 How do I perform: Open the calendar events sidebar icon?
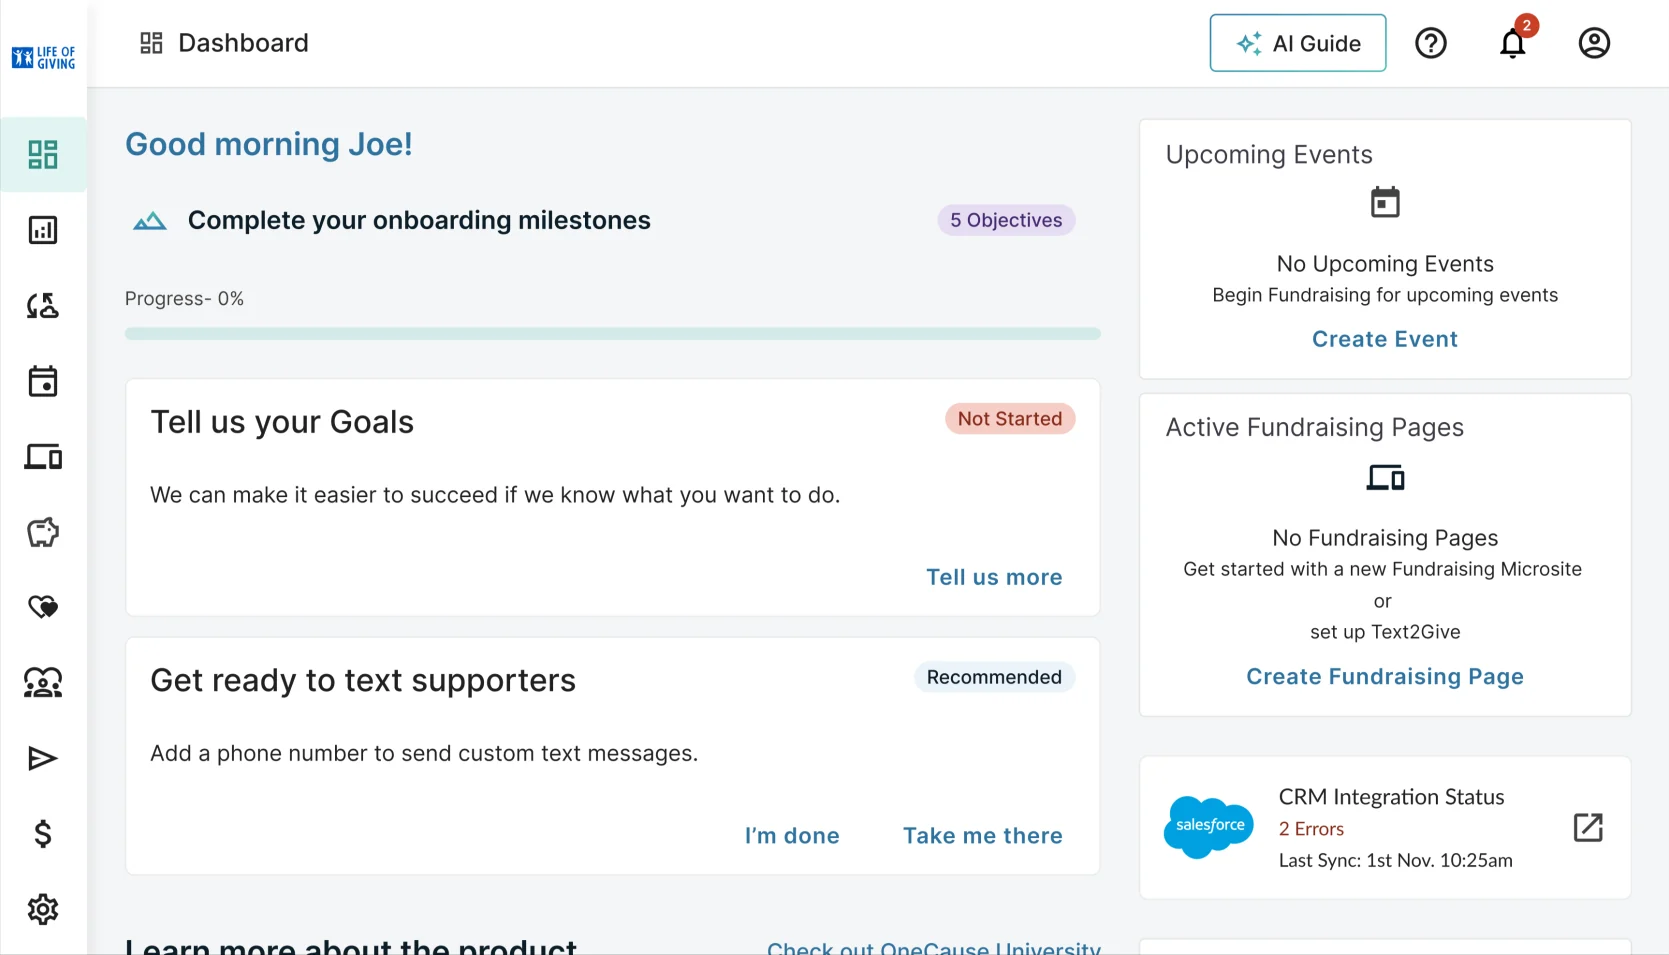point(43,381)
